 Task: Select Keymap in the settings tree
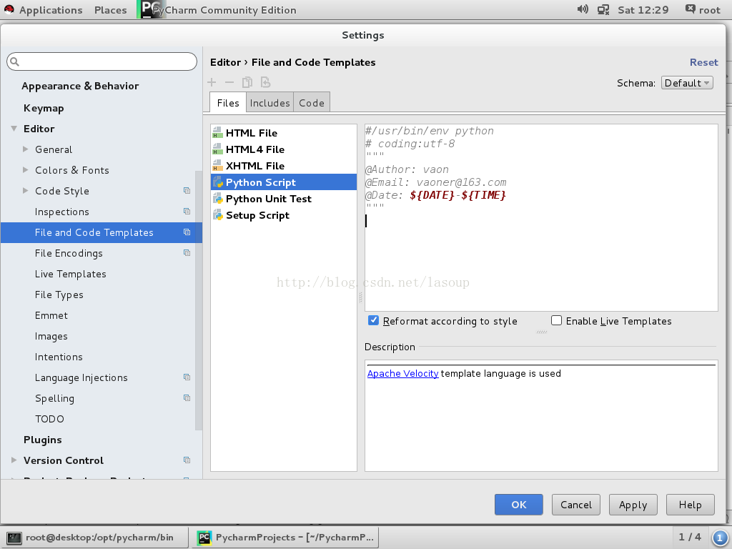[x=44, y=108]
